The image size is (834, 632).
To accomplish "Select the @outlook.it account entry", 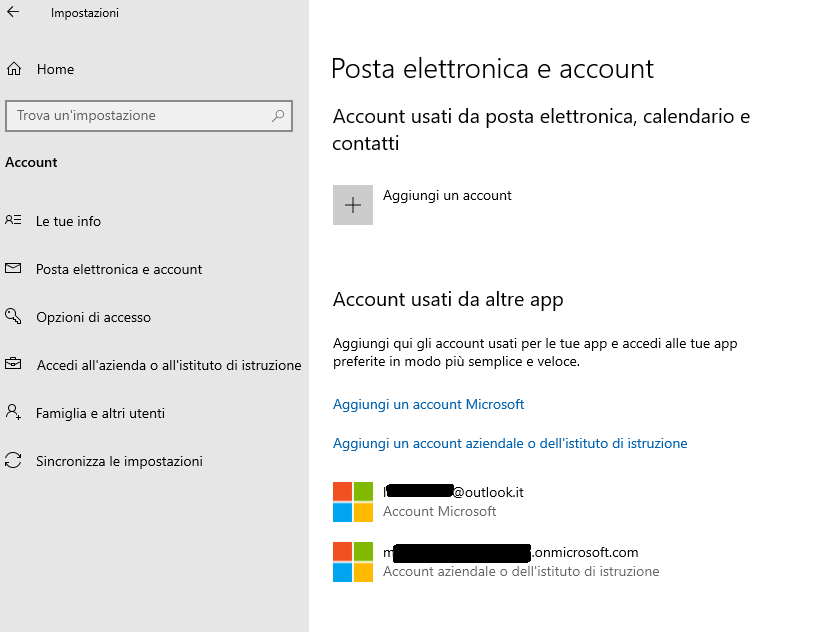I will click(x=428, y=502).
